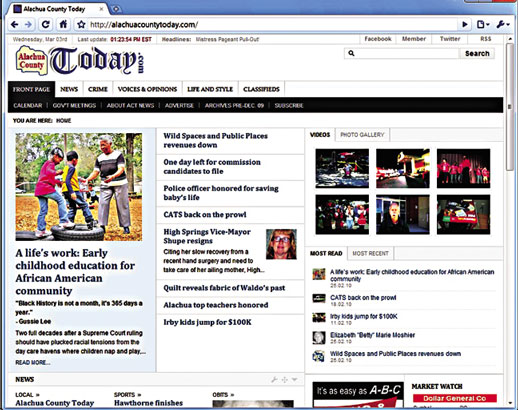Image resolution: width=518 pixels, height=410 pixels.
Task: Switch to the Most Read tab
Action: (326, 253)
